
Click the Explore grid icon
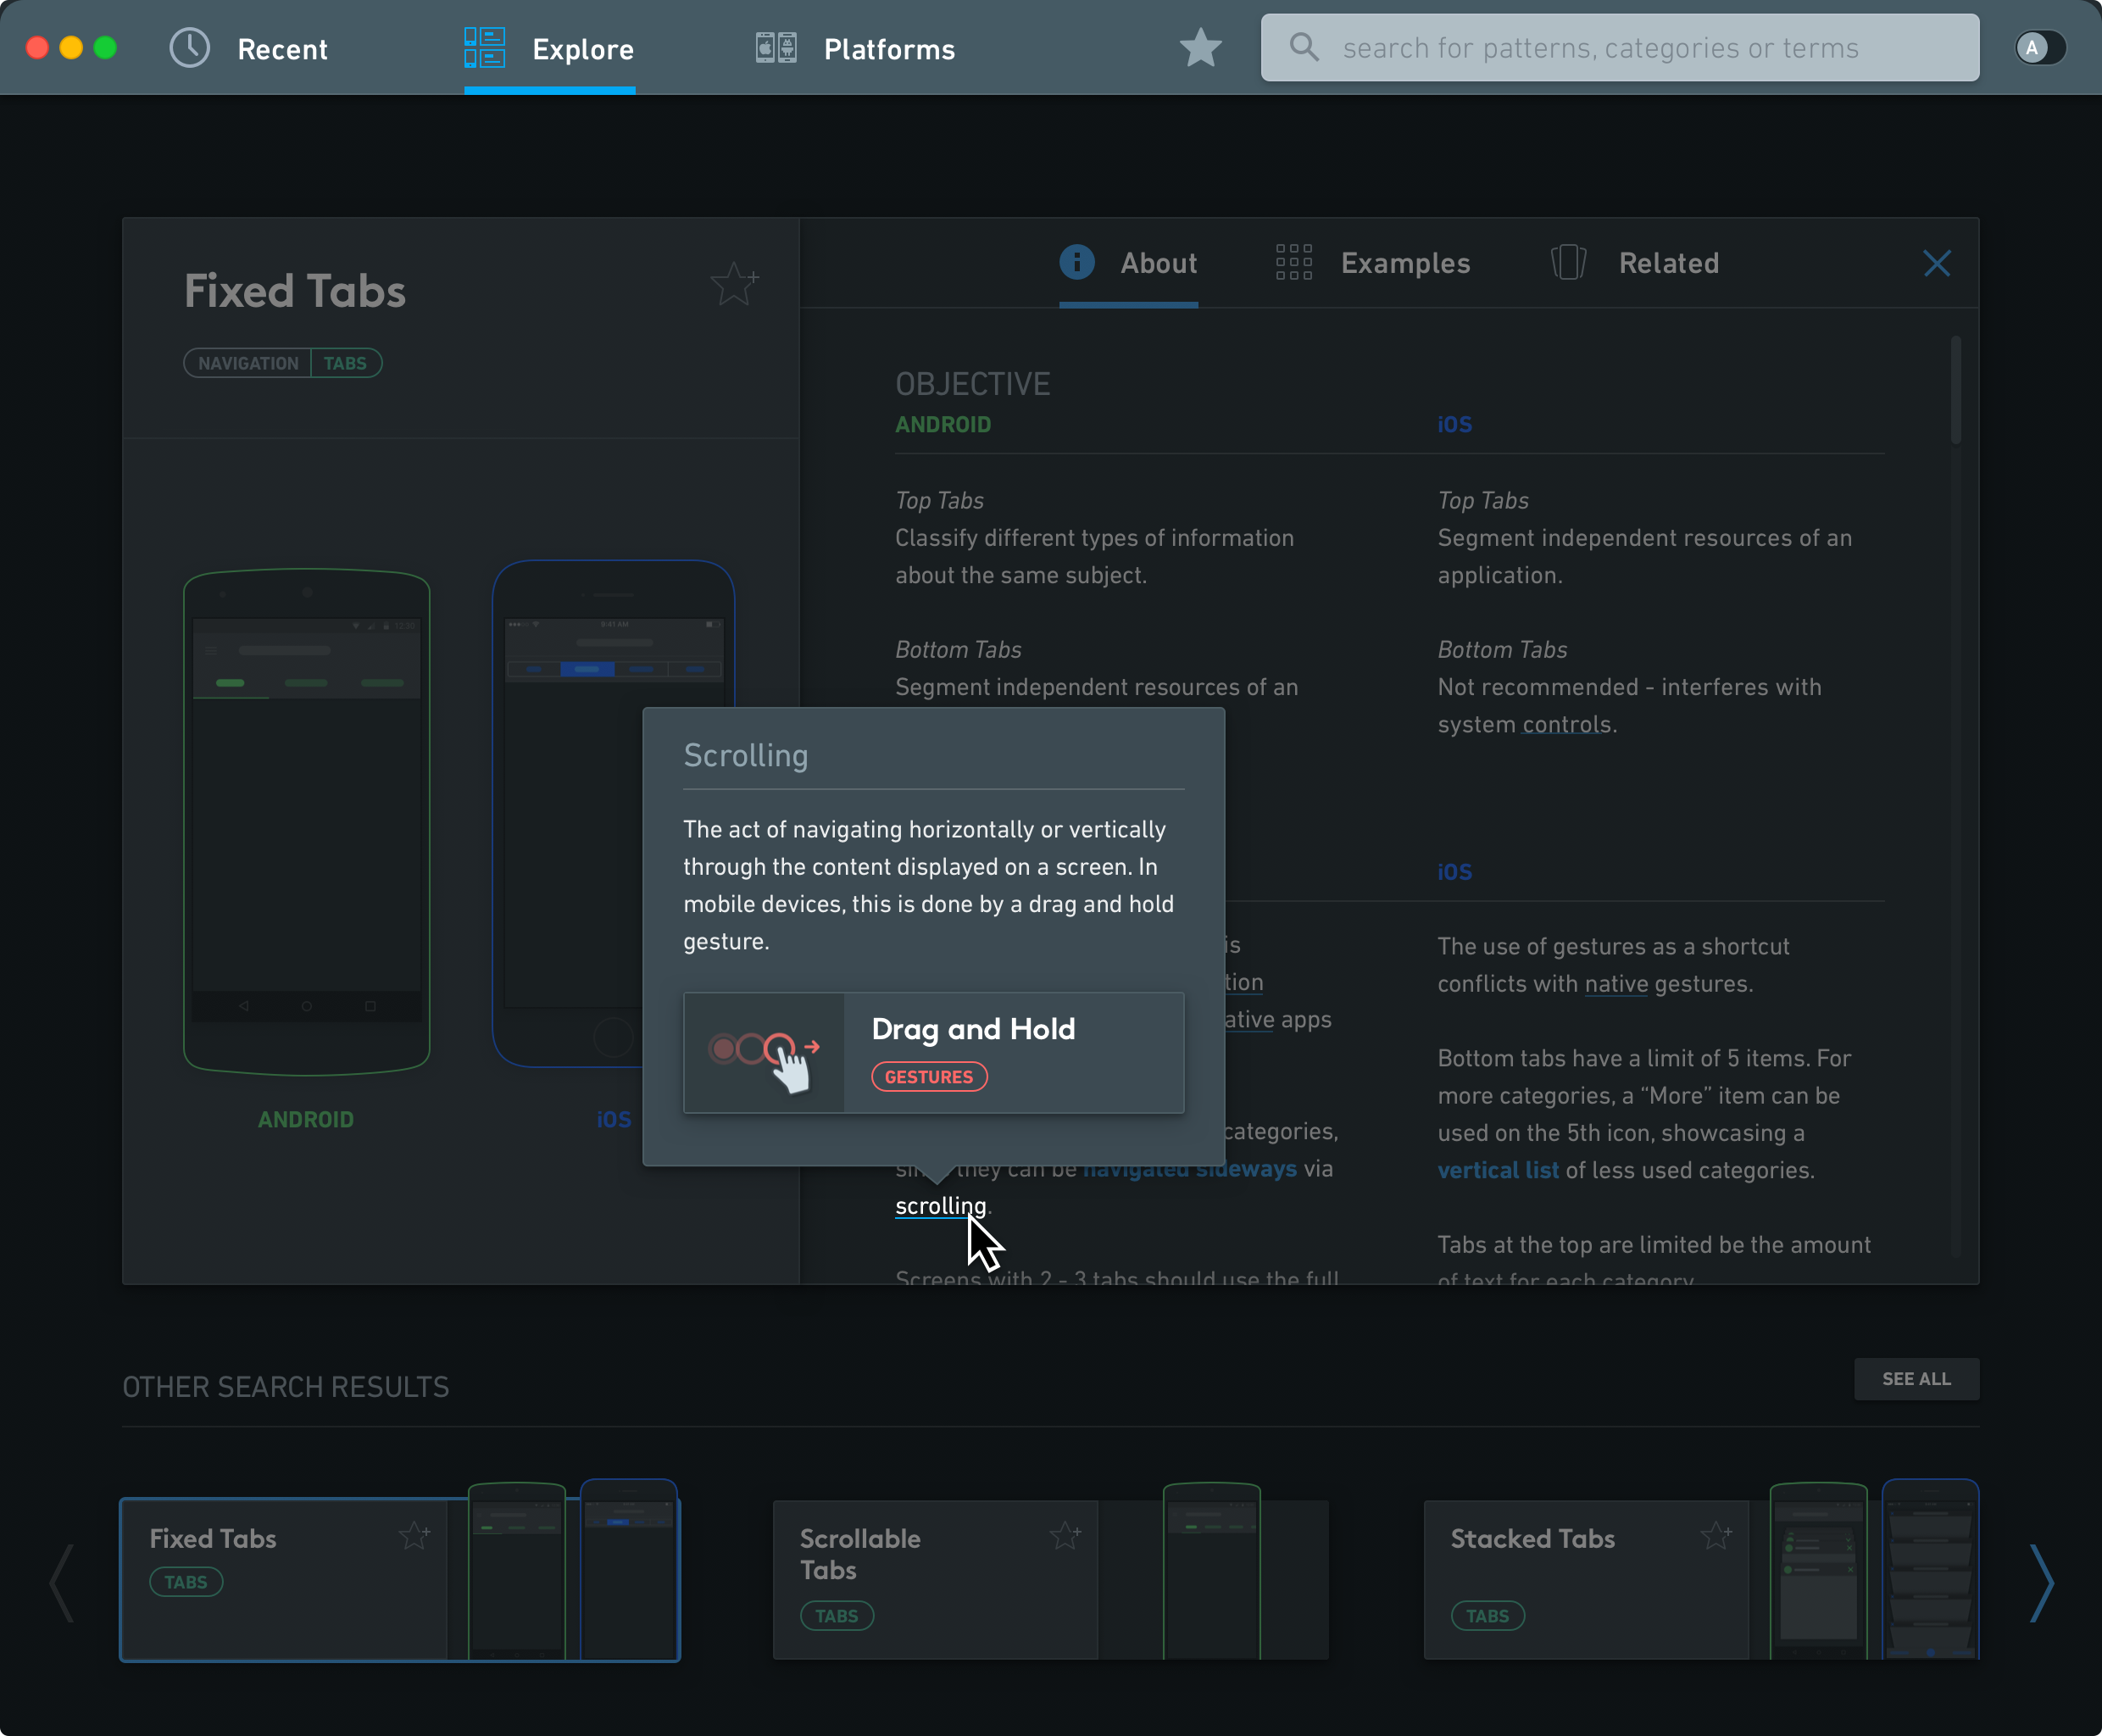point(485,48)
